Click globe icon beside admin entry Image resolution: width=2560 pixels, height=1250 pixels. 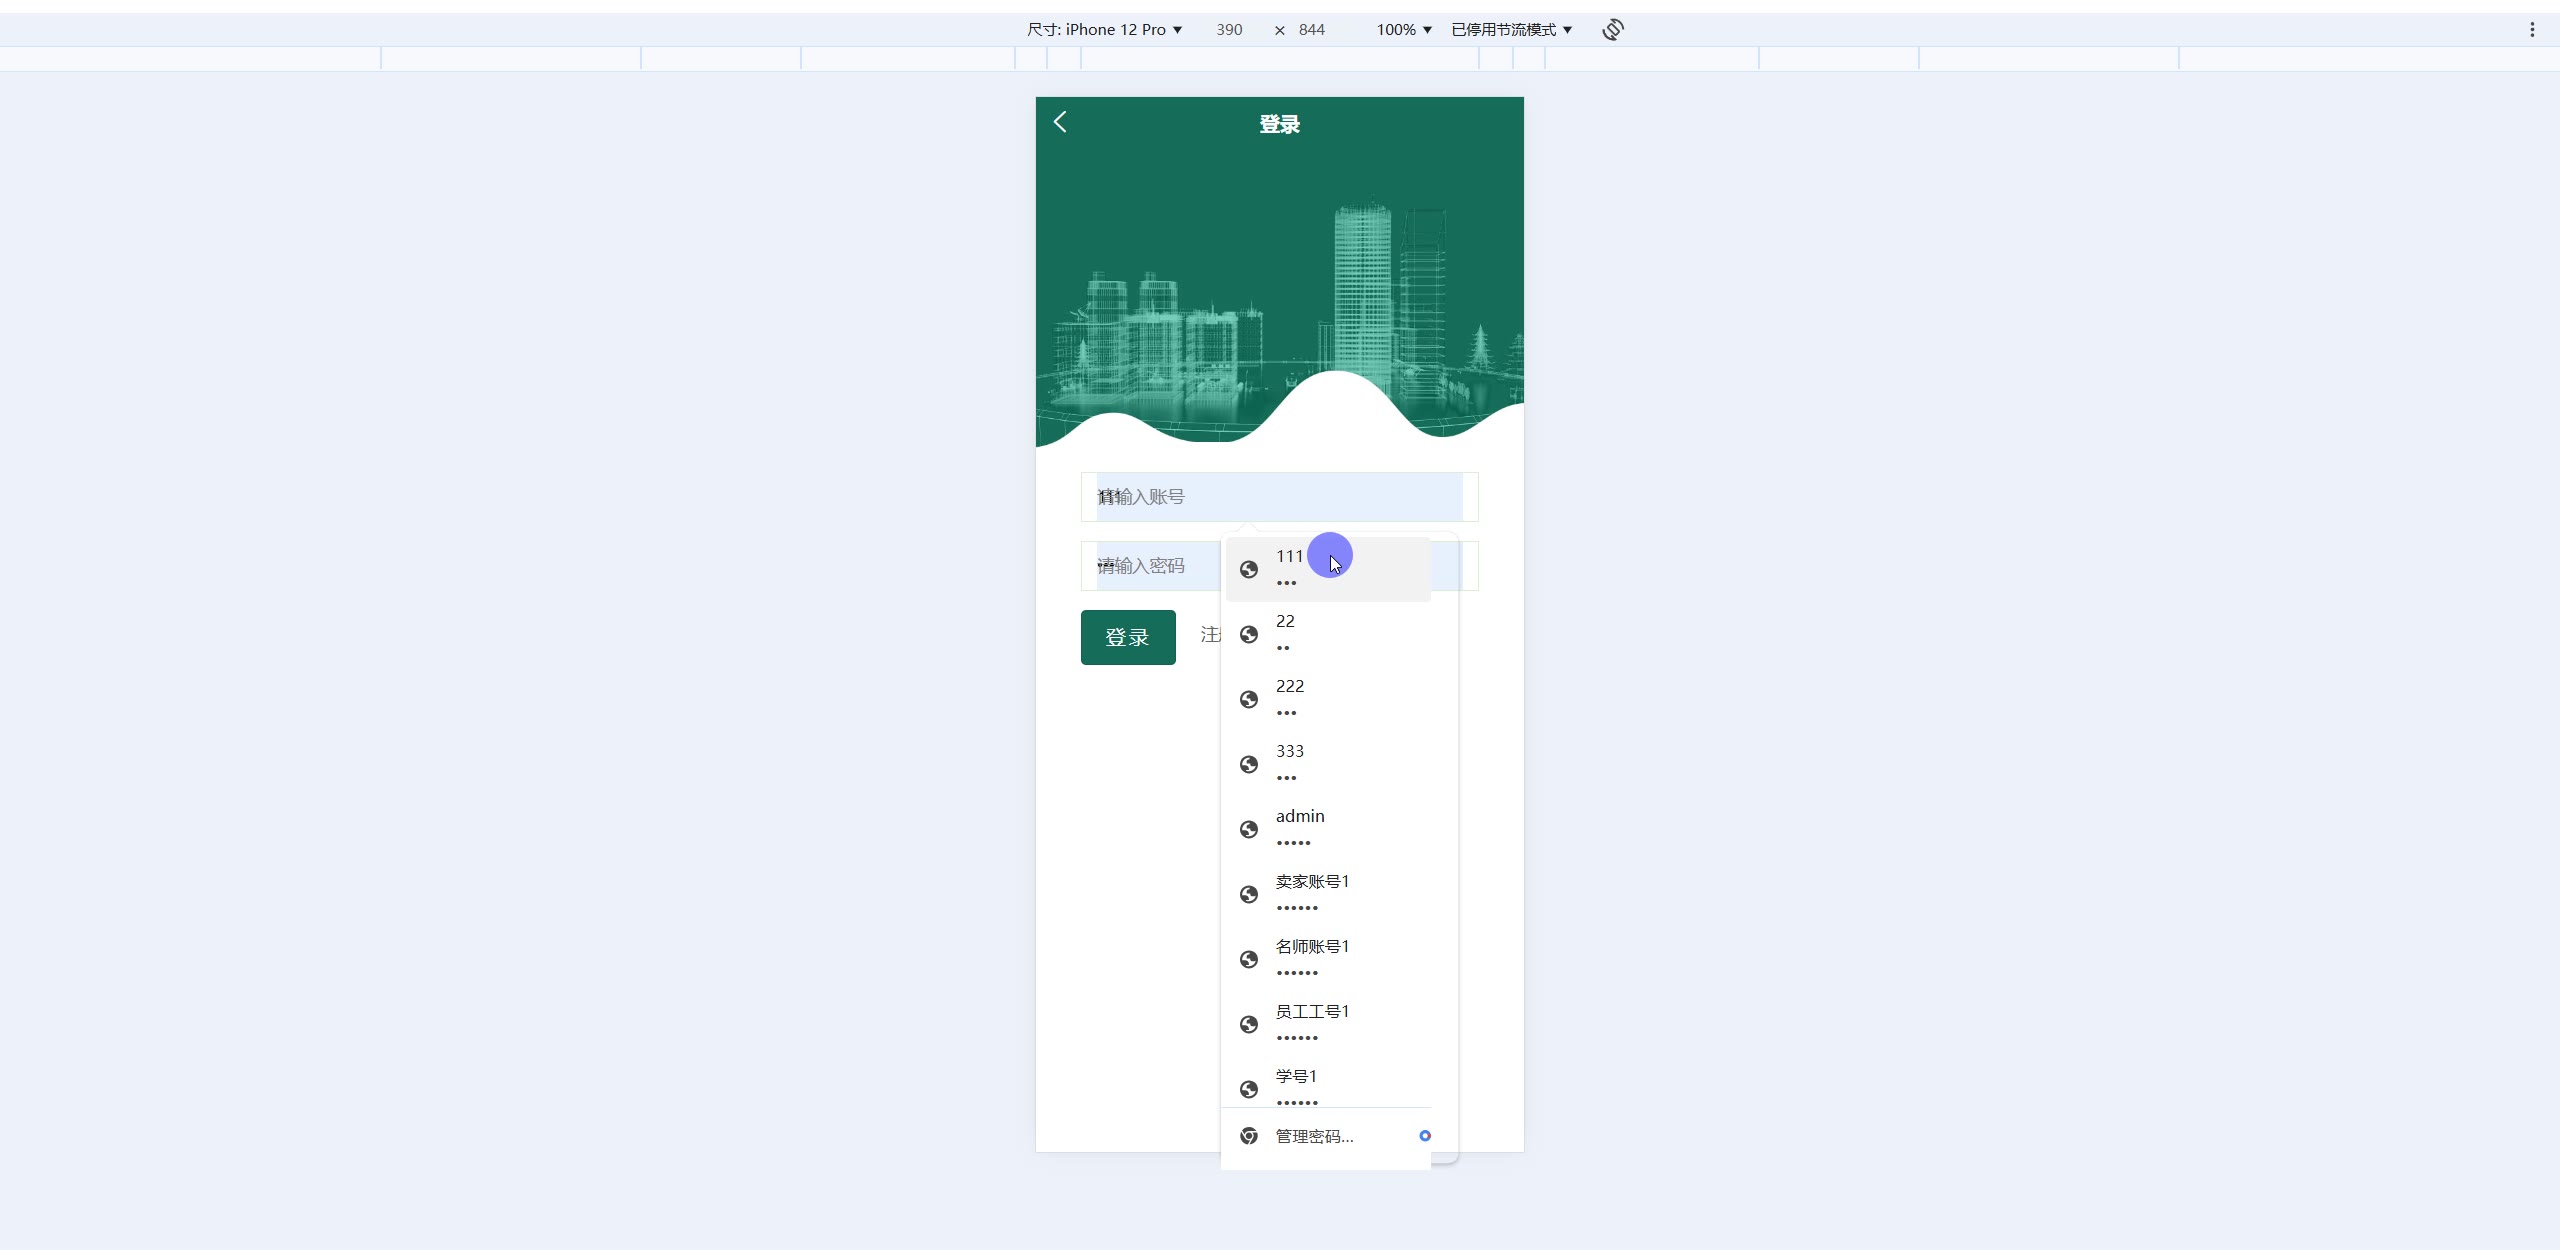pos(1249,829)
